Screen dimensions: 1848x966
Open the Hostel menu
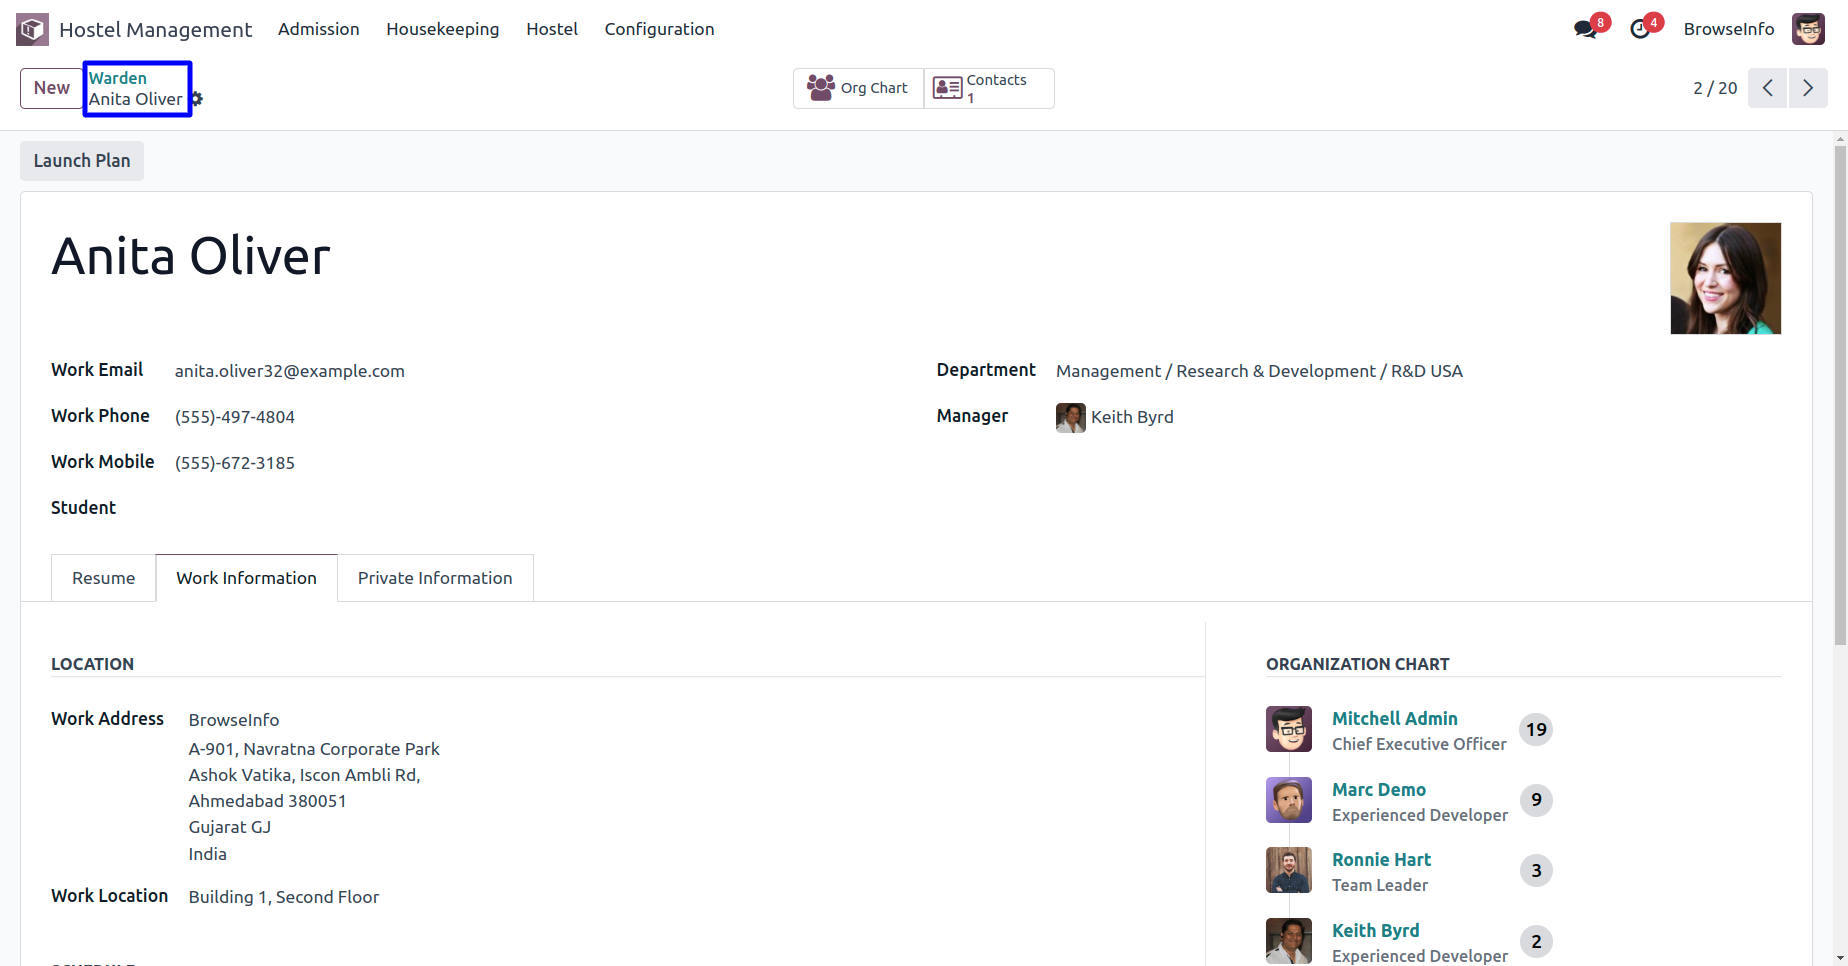pos(552,29)
